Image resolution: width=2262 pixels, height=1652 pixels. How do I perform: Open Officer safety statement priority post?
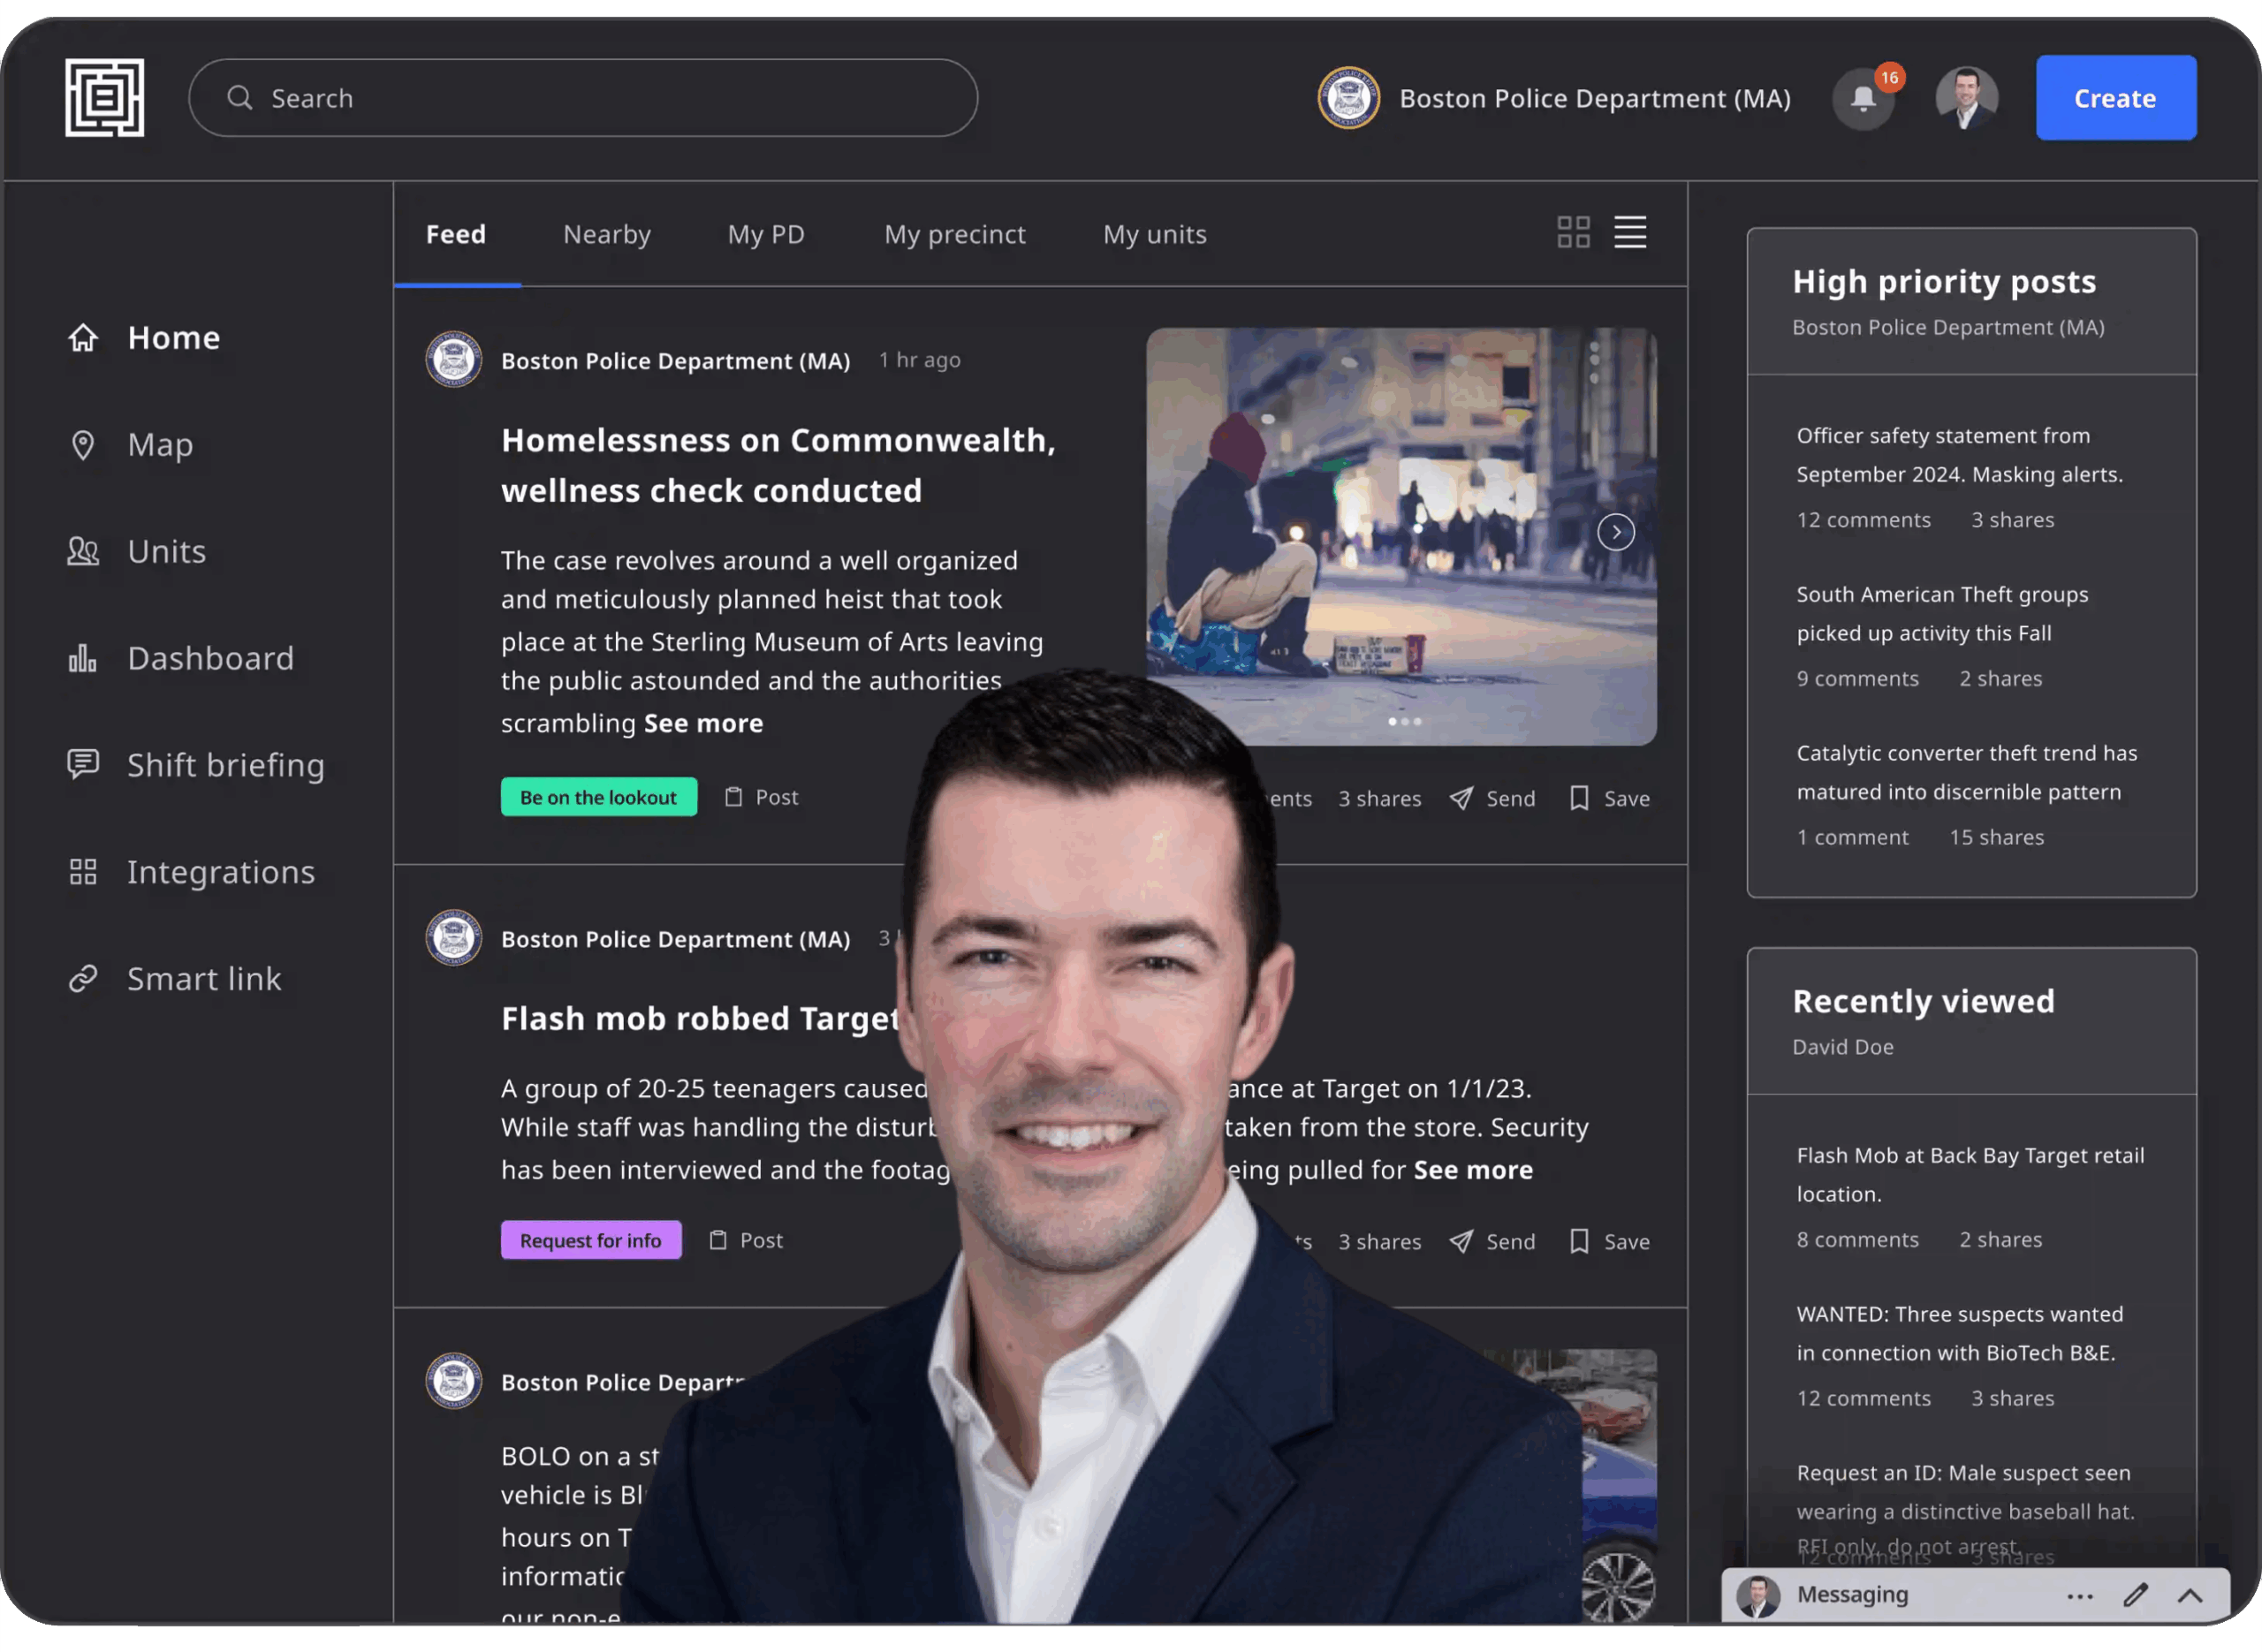(x=1959, y=455)
